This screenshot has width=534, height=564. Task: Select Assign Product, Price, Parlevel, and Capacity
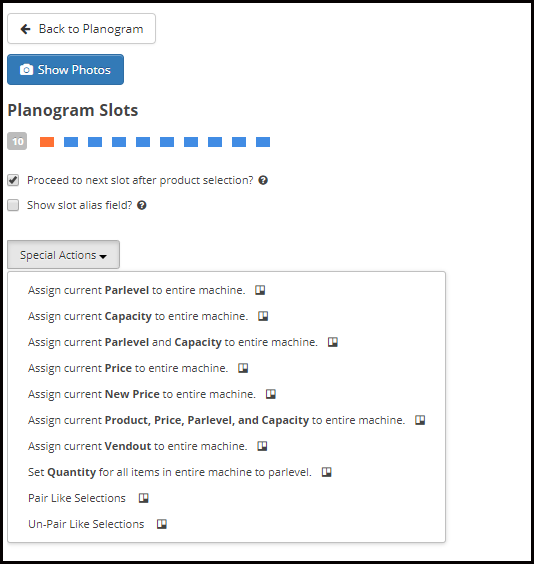216,420
